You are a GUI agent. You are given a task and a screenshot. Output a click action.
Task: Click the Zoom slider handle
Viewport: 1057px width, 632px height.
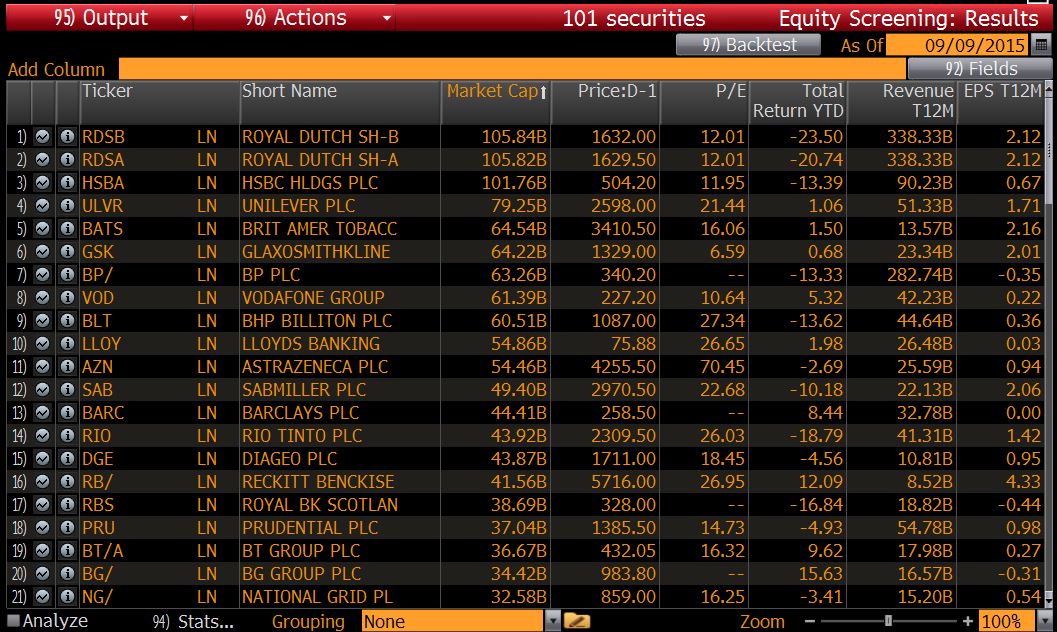888,621
